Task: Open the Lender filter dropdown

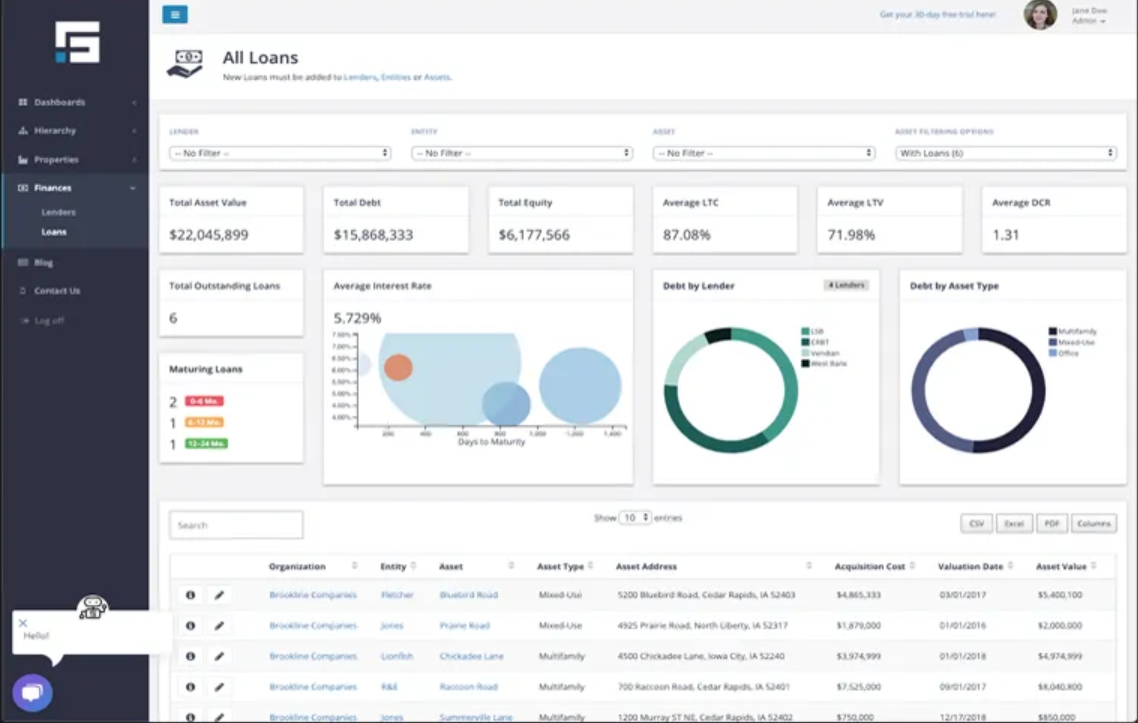Action: tap(280, 153)
